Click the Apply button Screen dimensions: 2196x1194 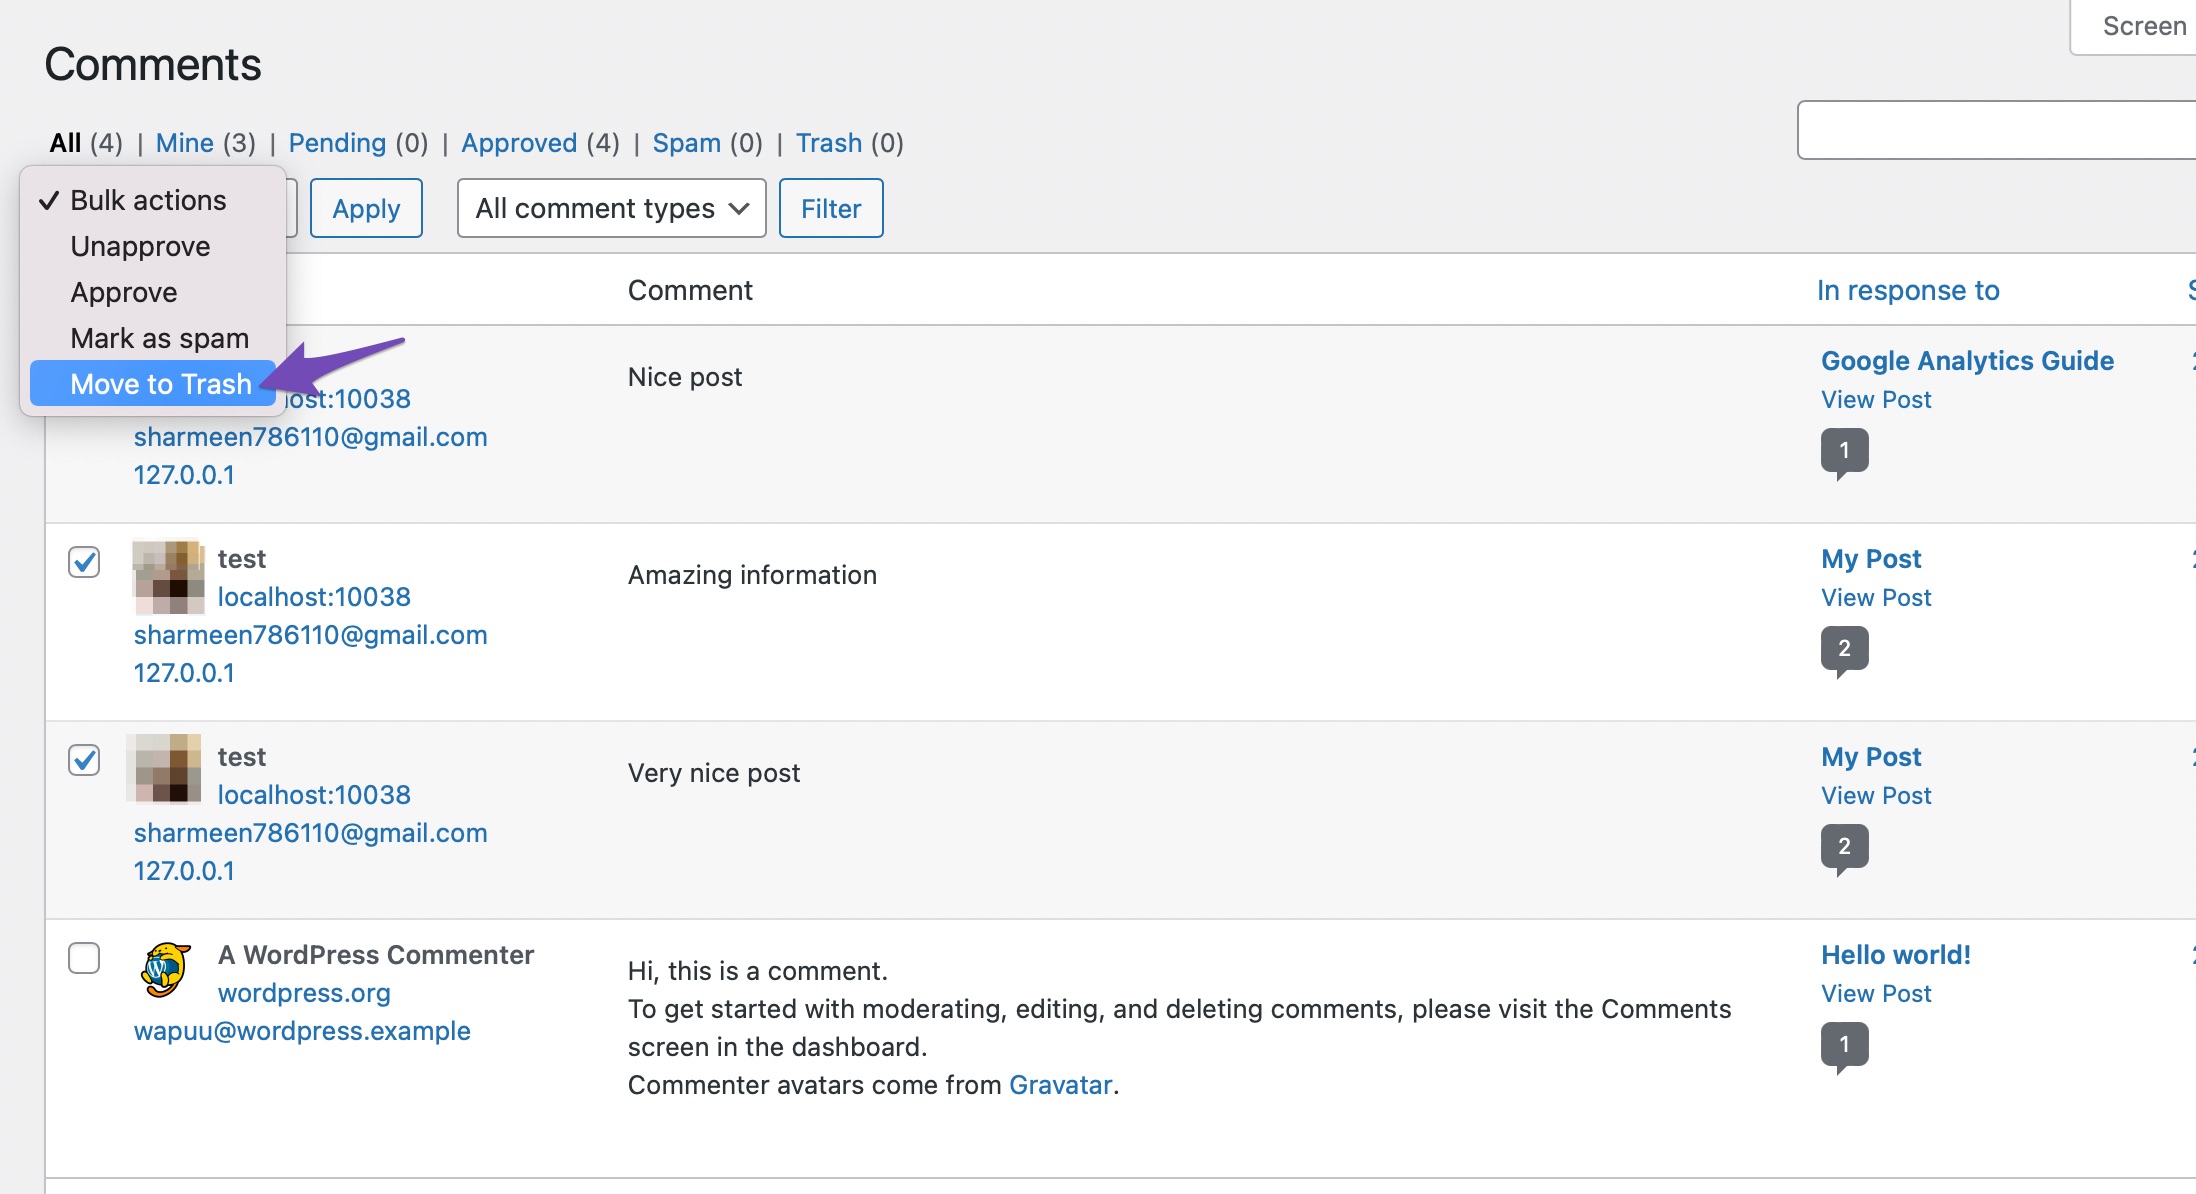[366, 209]
